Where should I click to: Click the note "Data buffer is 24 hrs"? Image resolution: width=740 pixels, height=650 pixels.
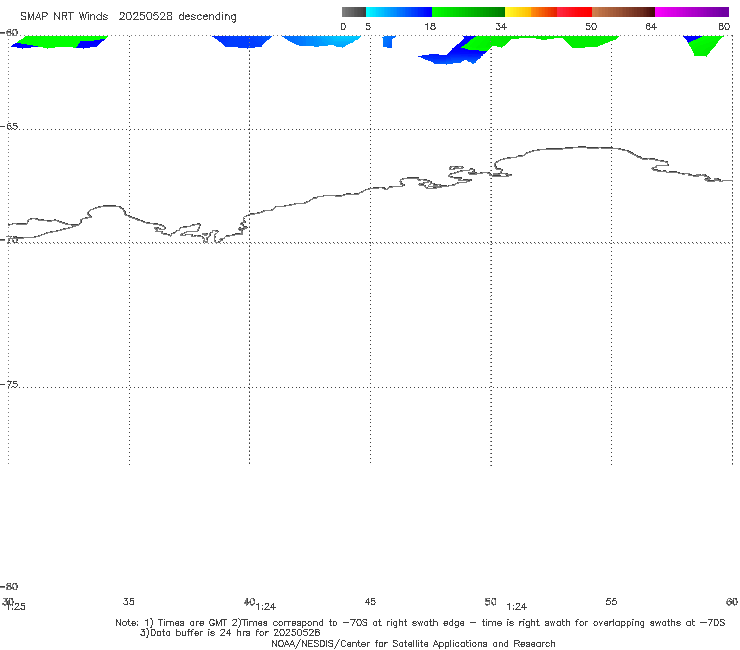(x=202, y=633)
